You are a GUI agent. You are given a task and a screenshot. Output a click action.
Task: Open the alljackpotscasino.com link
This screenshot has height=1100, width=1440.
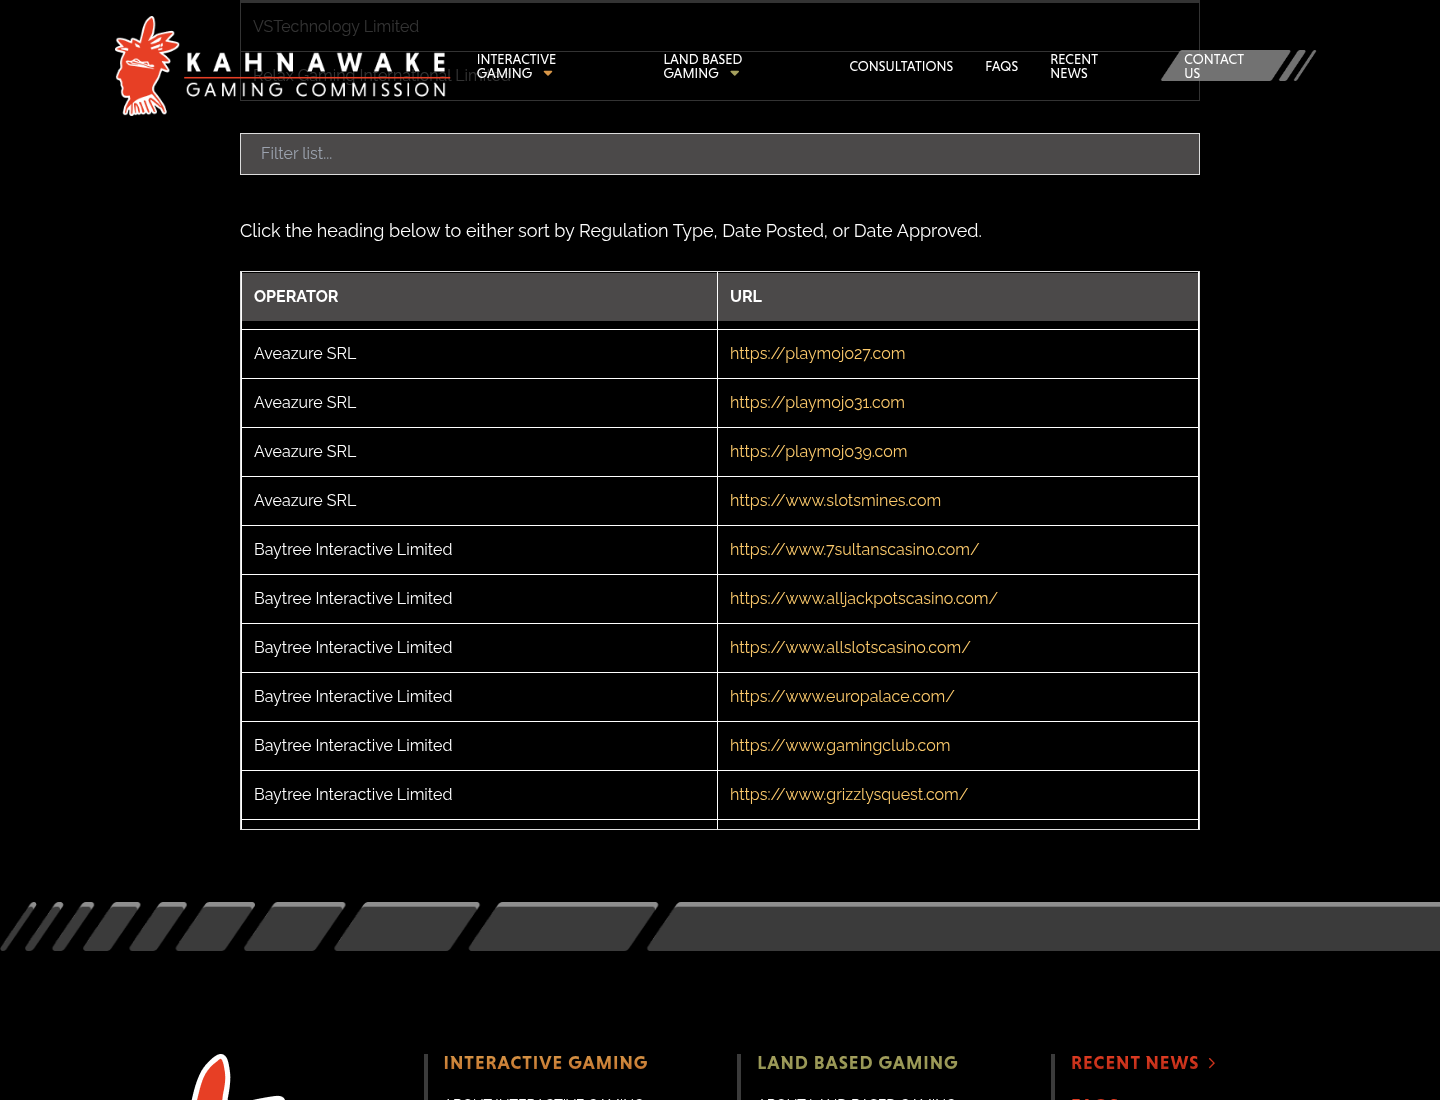click(864, 598)
